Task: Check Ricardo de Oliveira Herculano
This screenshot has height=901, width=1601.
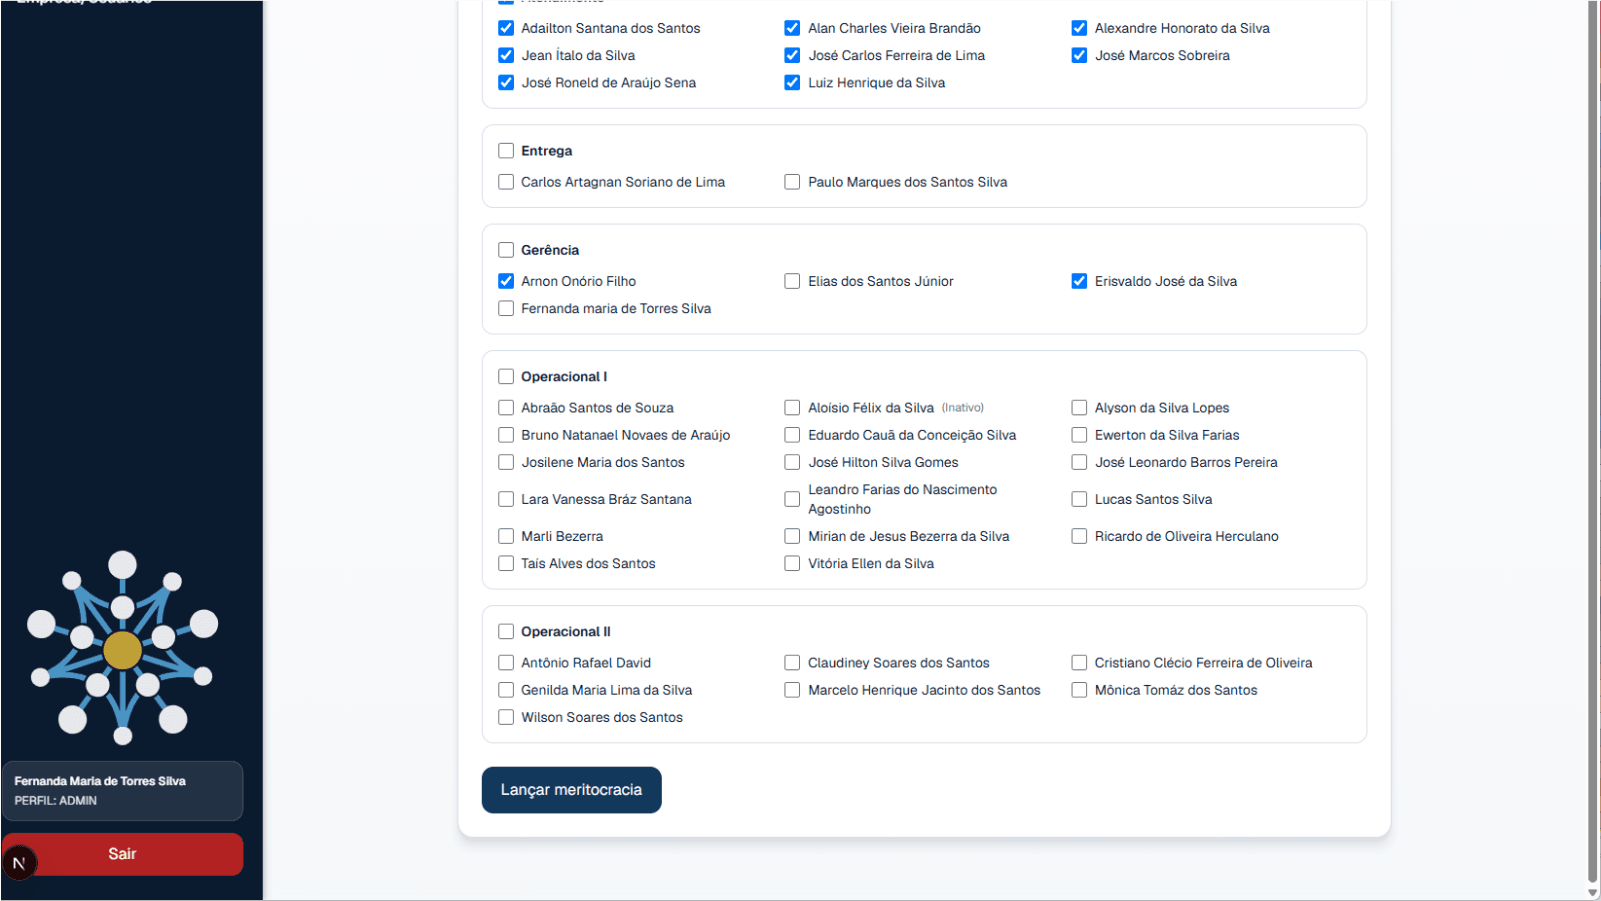Action: 1079,536
